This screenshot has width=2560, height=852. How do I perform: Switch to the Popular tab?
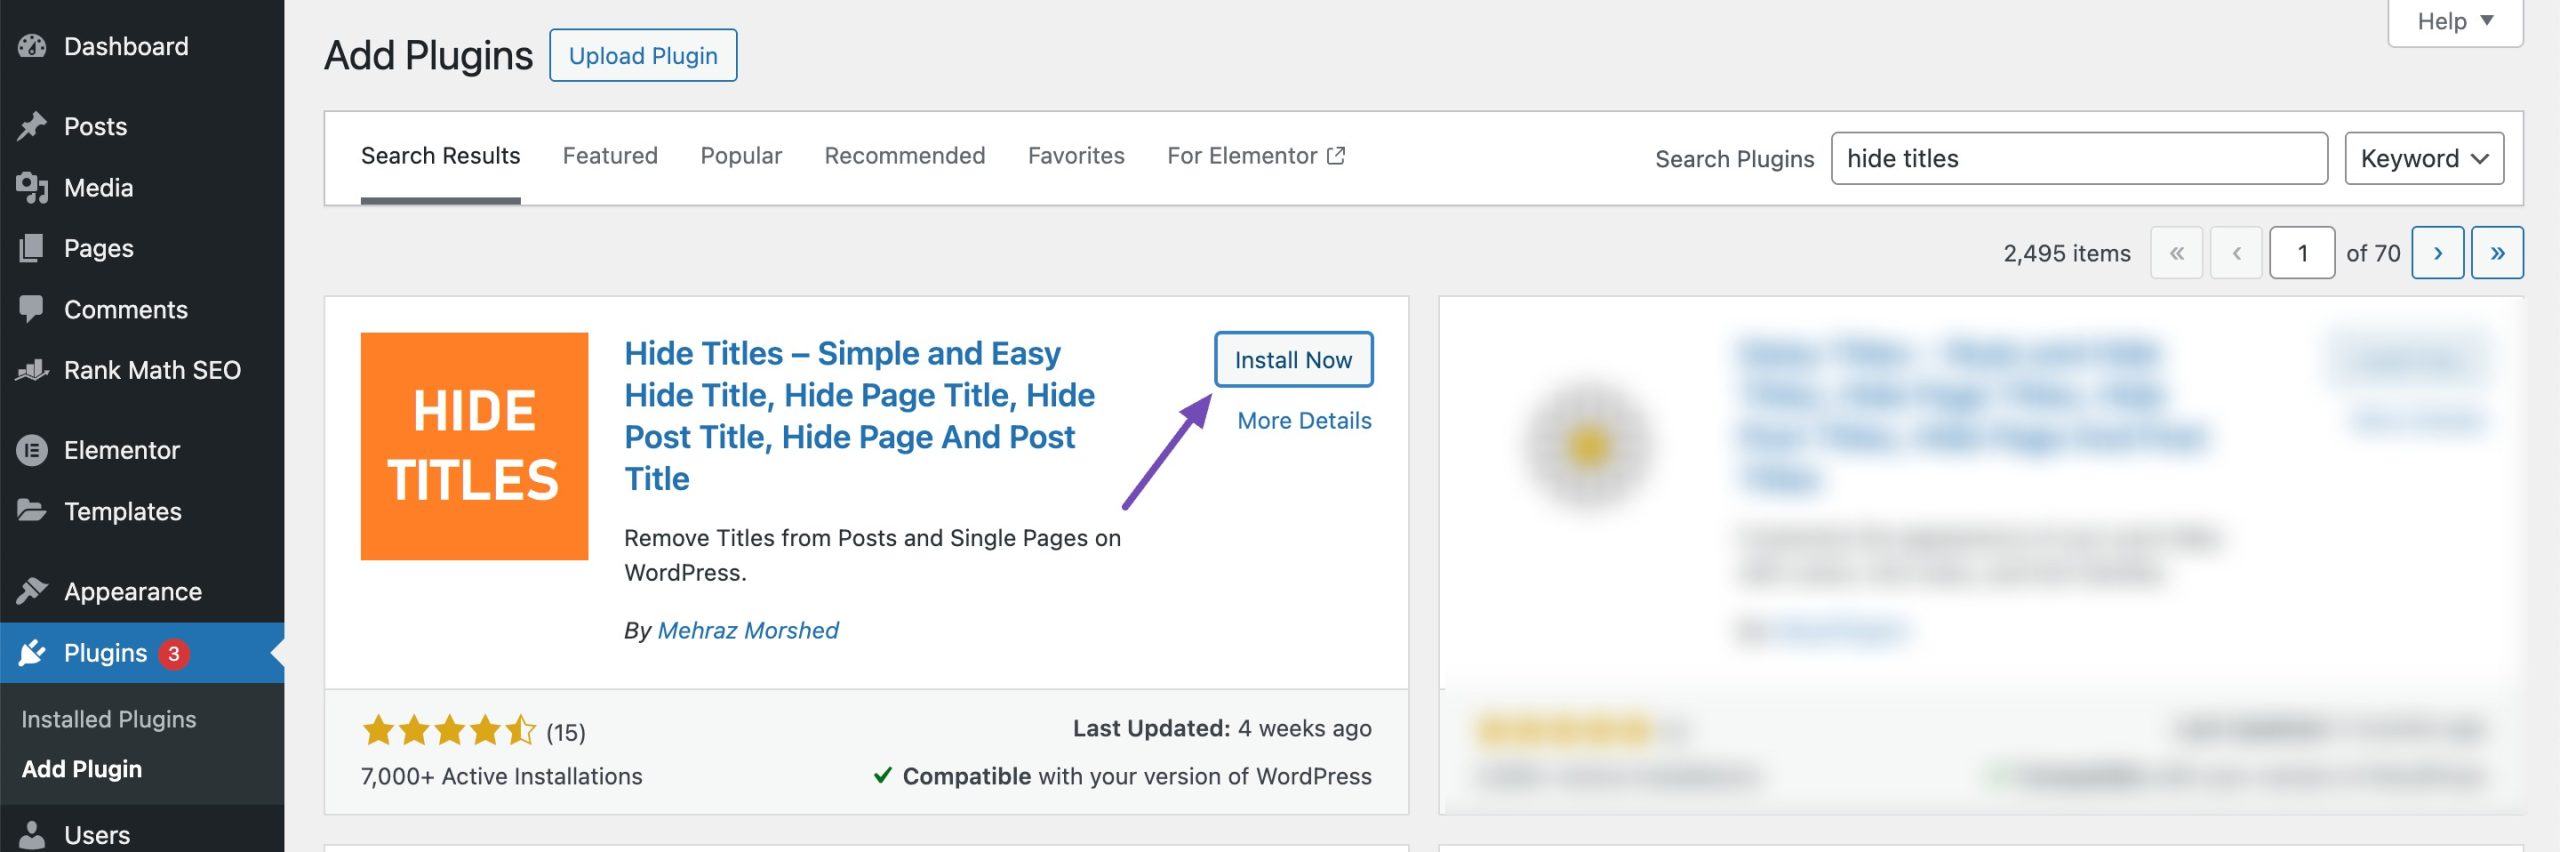741,156
